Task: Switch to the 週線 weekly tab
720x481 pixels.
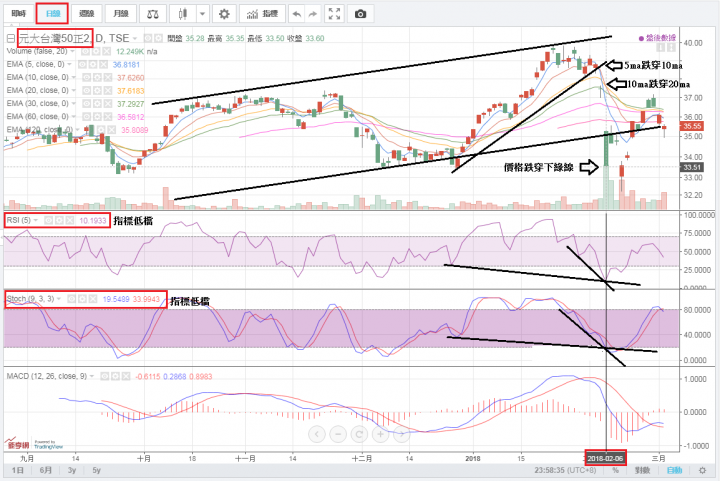Action: coord(86,14)
